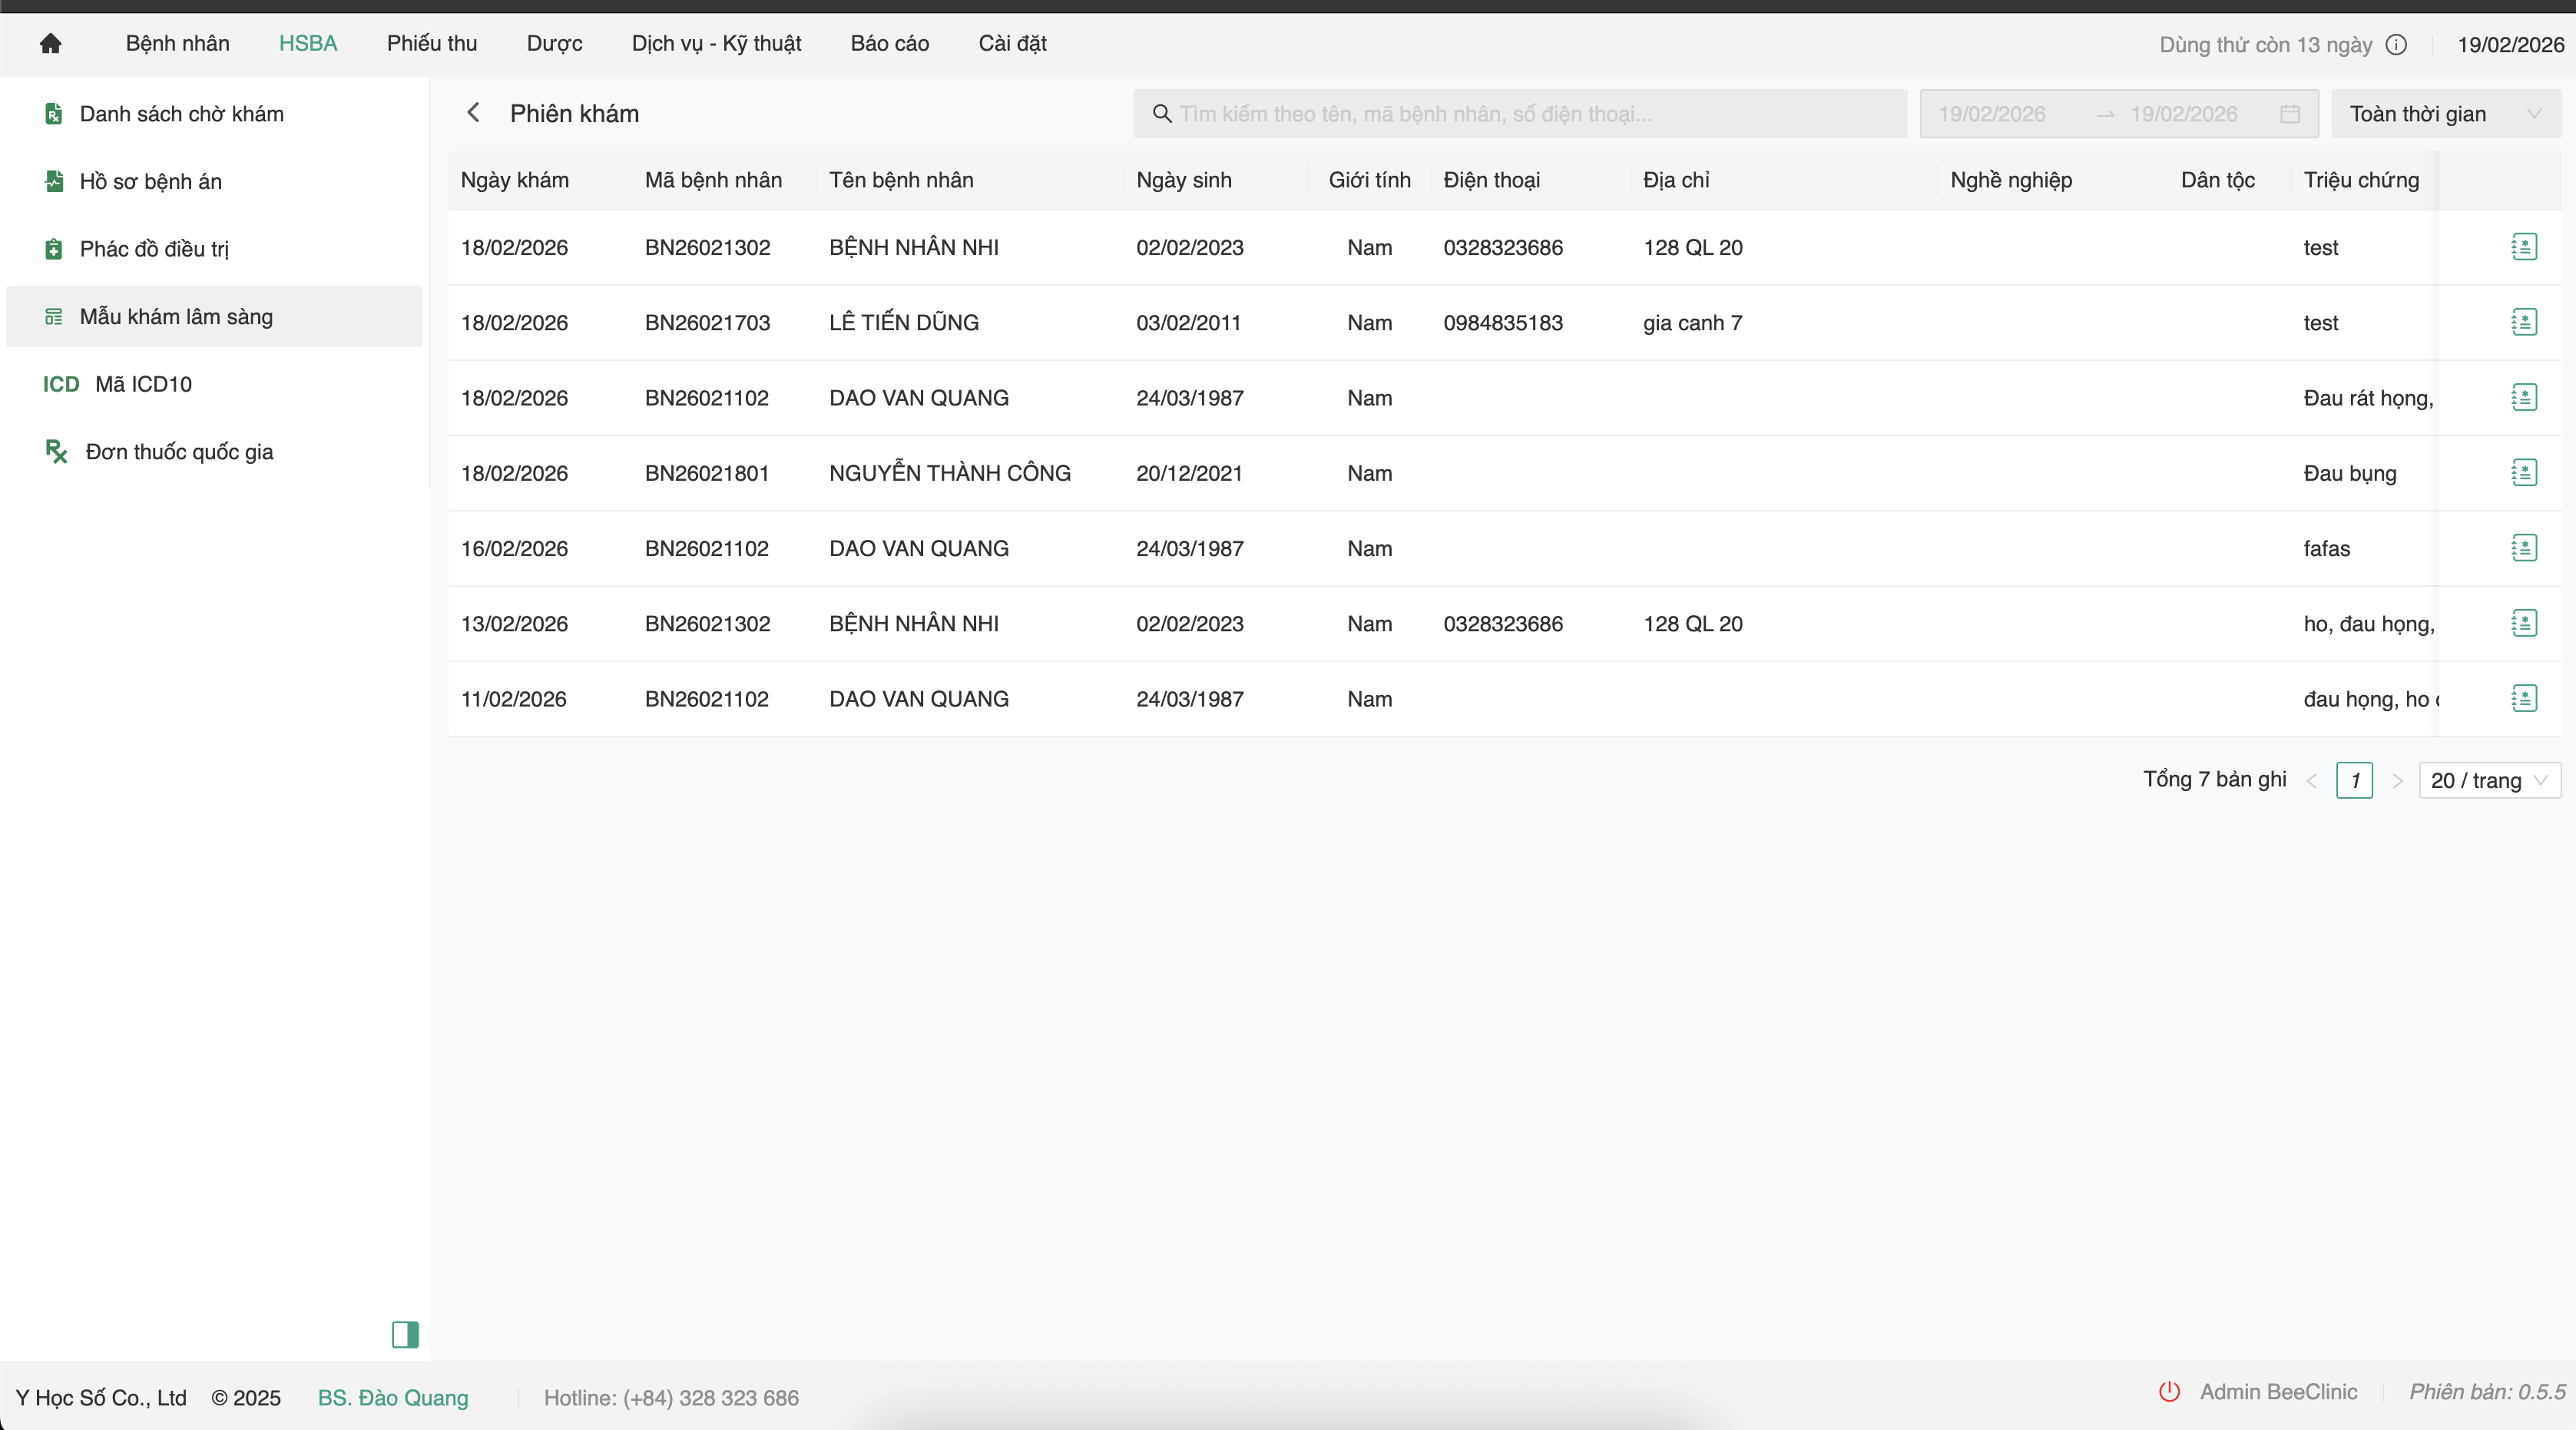Click the red power logout icon
The height and width of the screenshot is (1430, 2576).
(2169, 1392)
